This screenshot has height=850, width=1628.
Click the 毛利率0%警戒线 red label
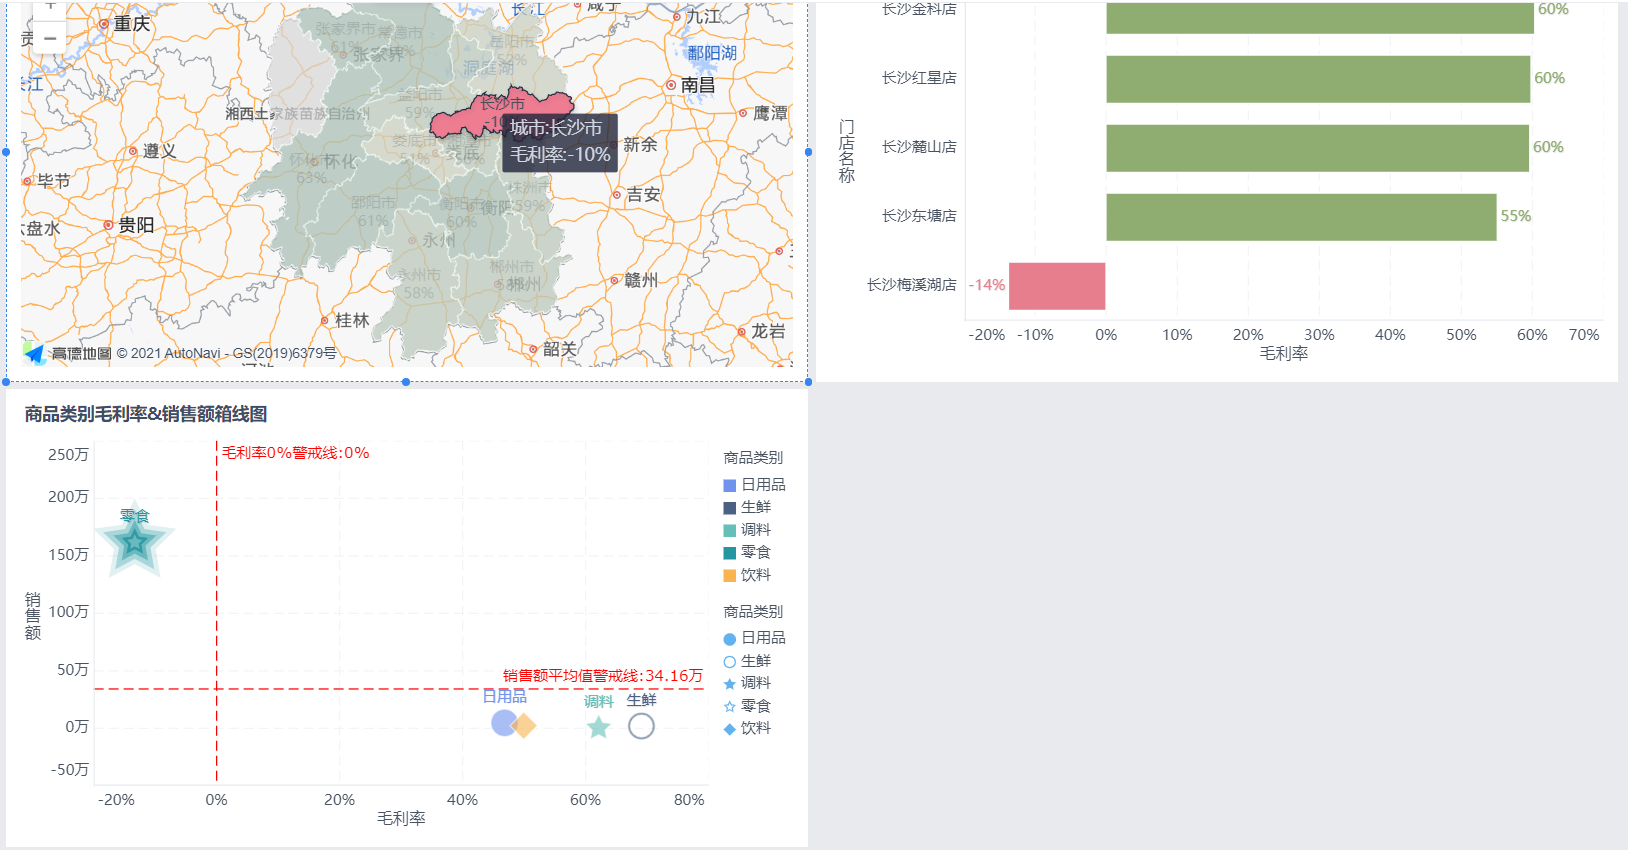coord(295,453)
